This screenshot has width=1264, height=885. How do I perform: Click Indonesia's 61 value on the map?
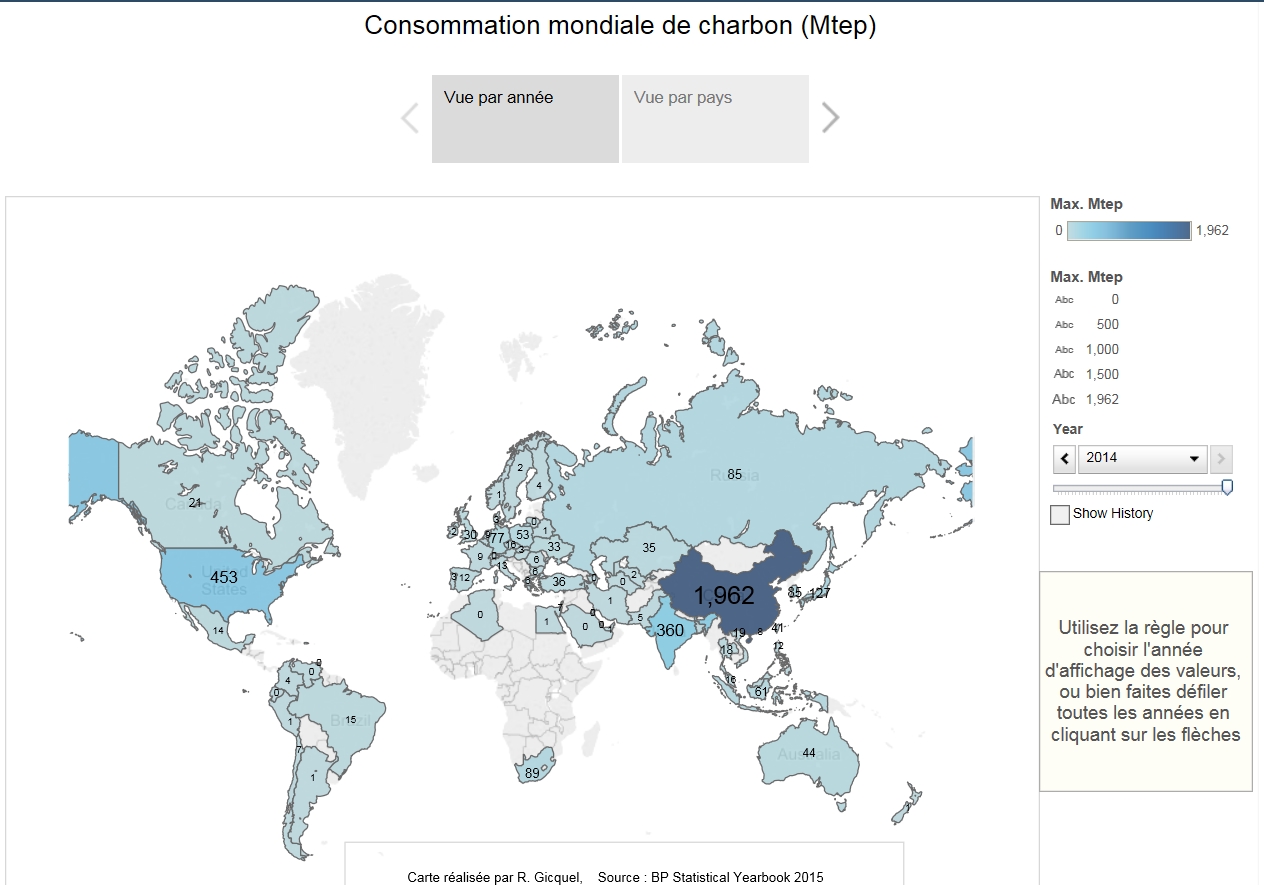click(x=761, y=692)
